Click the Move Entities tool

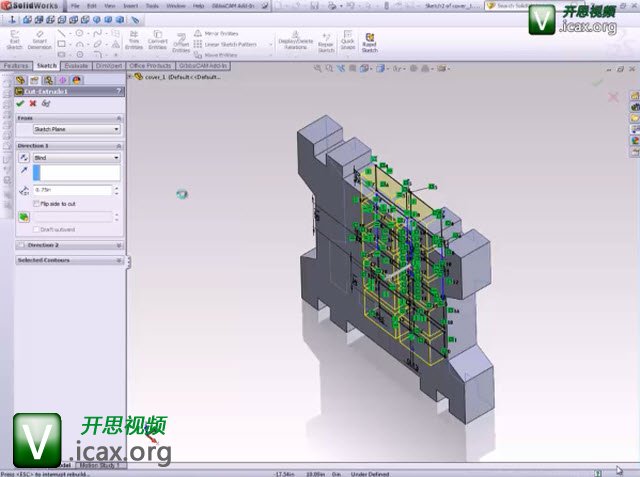pos(216,55)
